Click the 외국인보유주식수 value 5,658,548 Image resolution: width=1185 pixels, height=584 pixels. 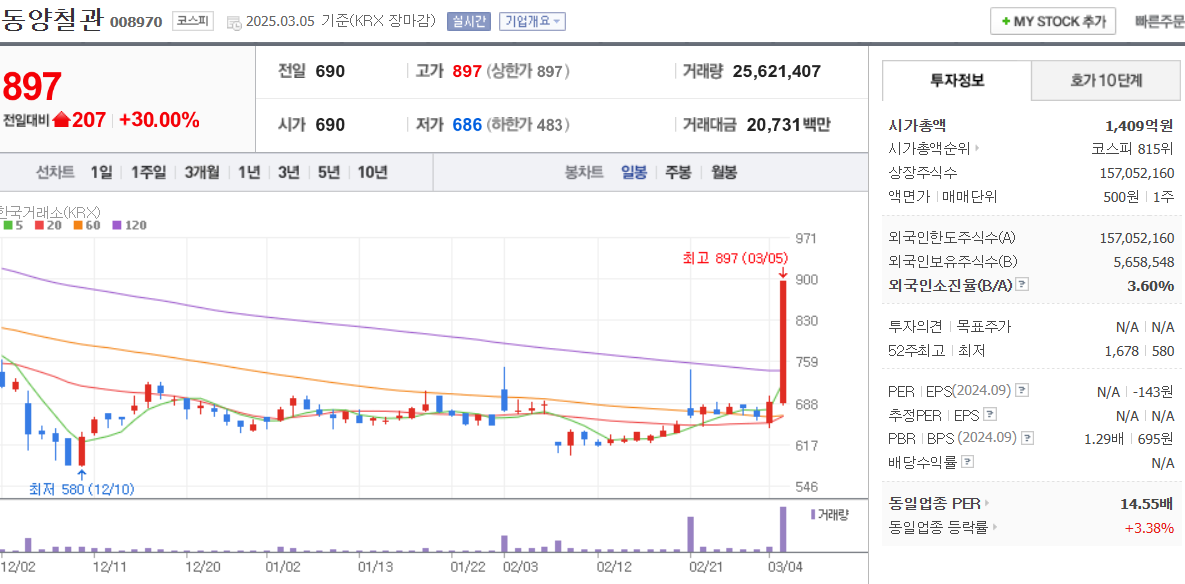pyautogui.click(x=1143, y=261)
